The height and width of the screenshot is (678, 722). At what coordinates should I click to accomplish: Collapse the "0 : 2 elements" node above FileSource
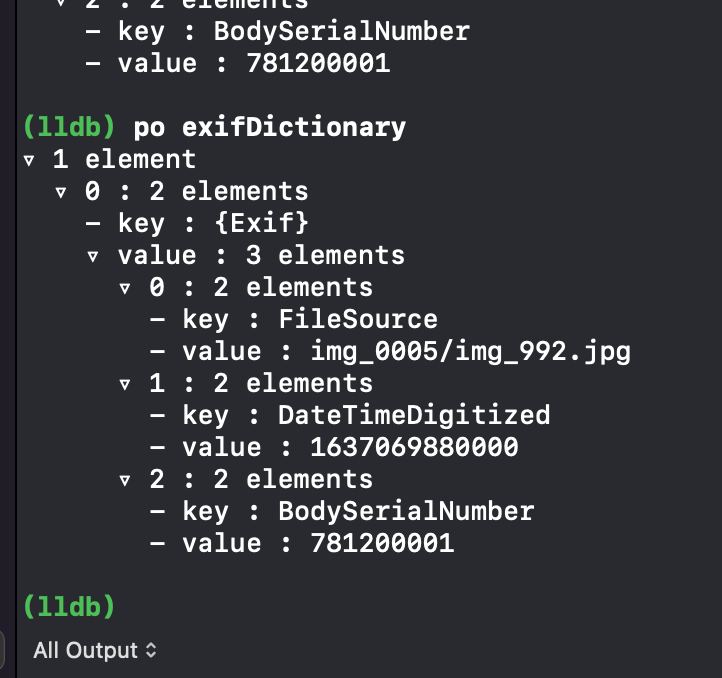tap(125, 289)
